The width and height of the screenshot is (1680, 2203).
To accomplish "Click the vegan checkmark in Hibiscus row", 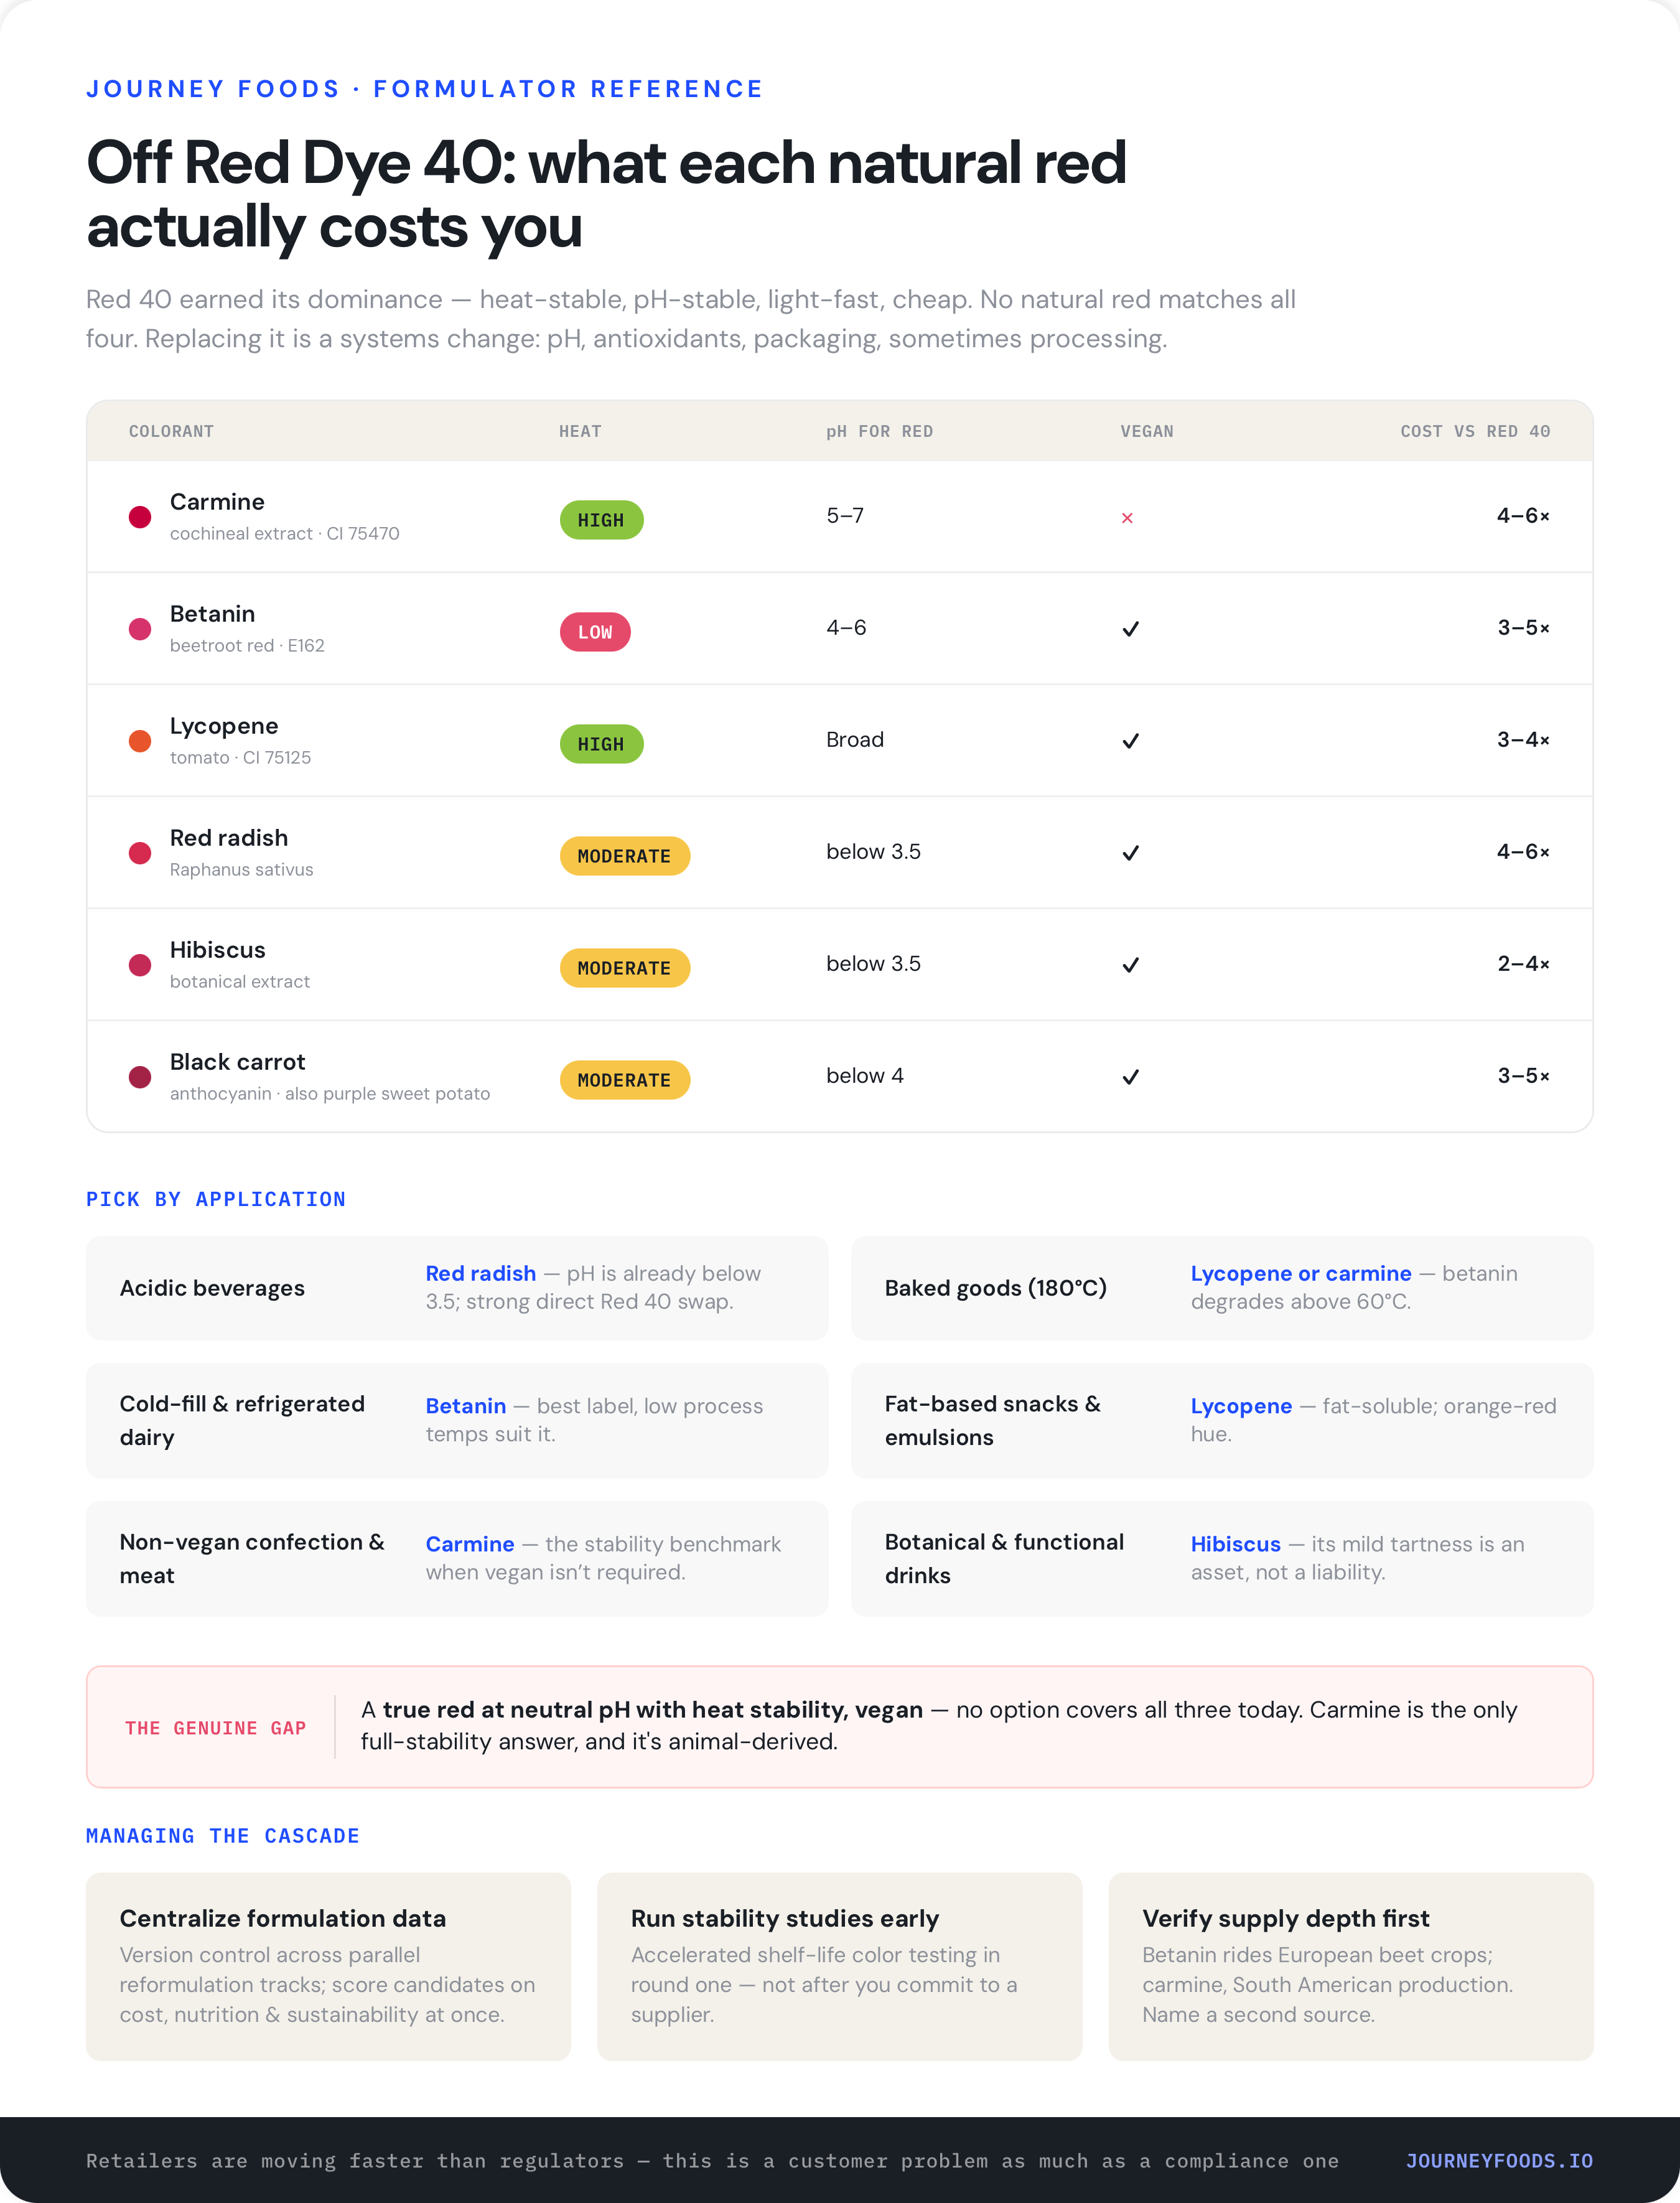I will (x=1130, y=965).
